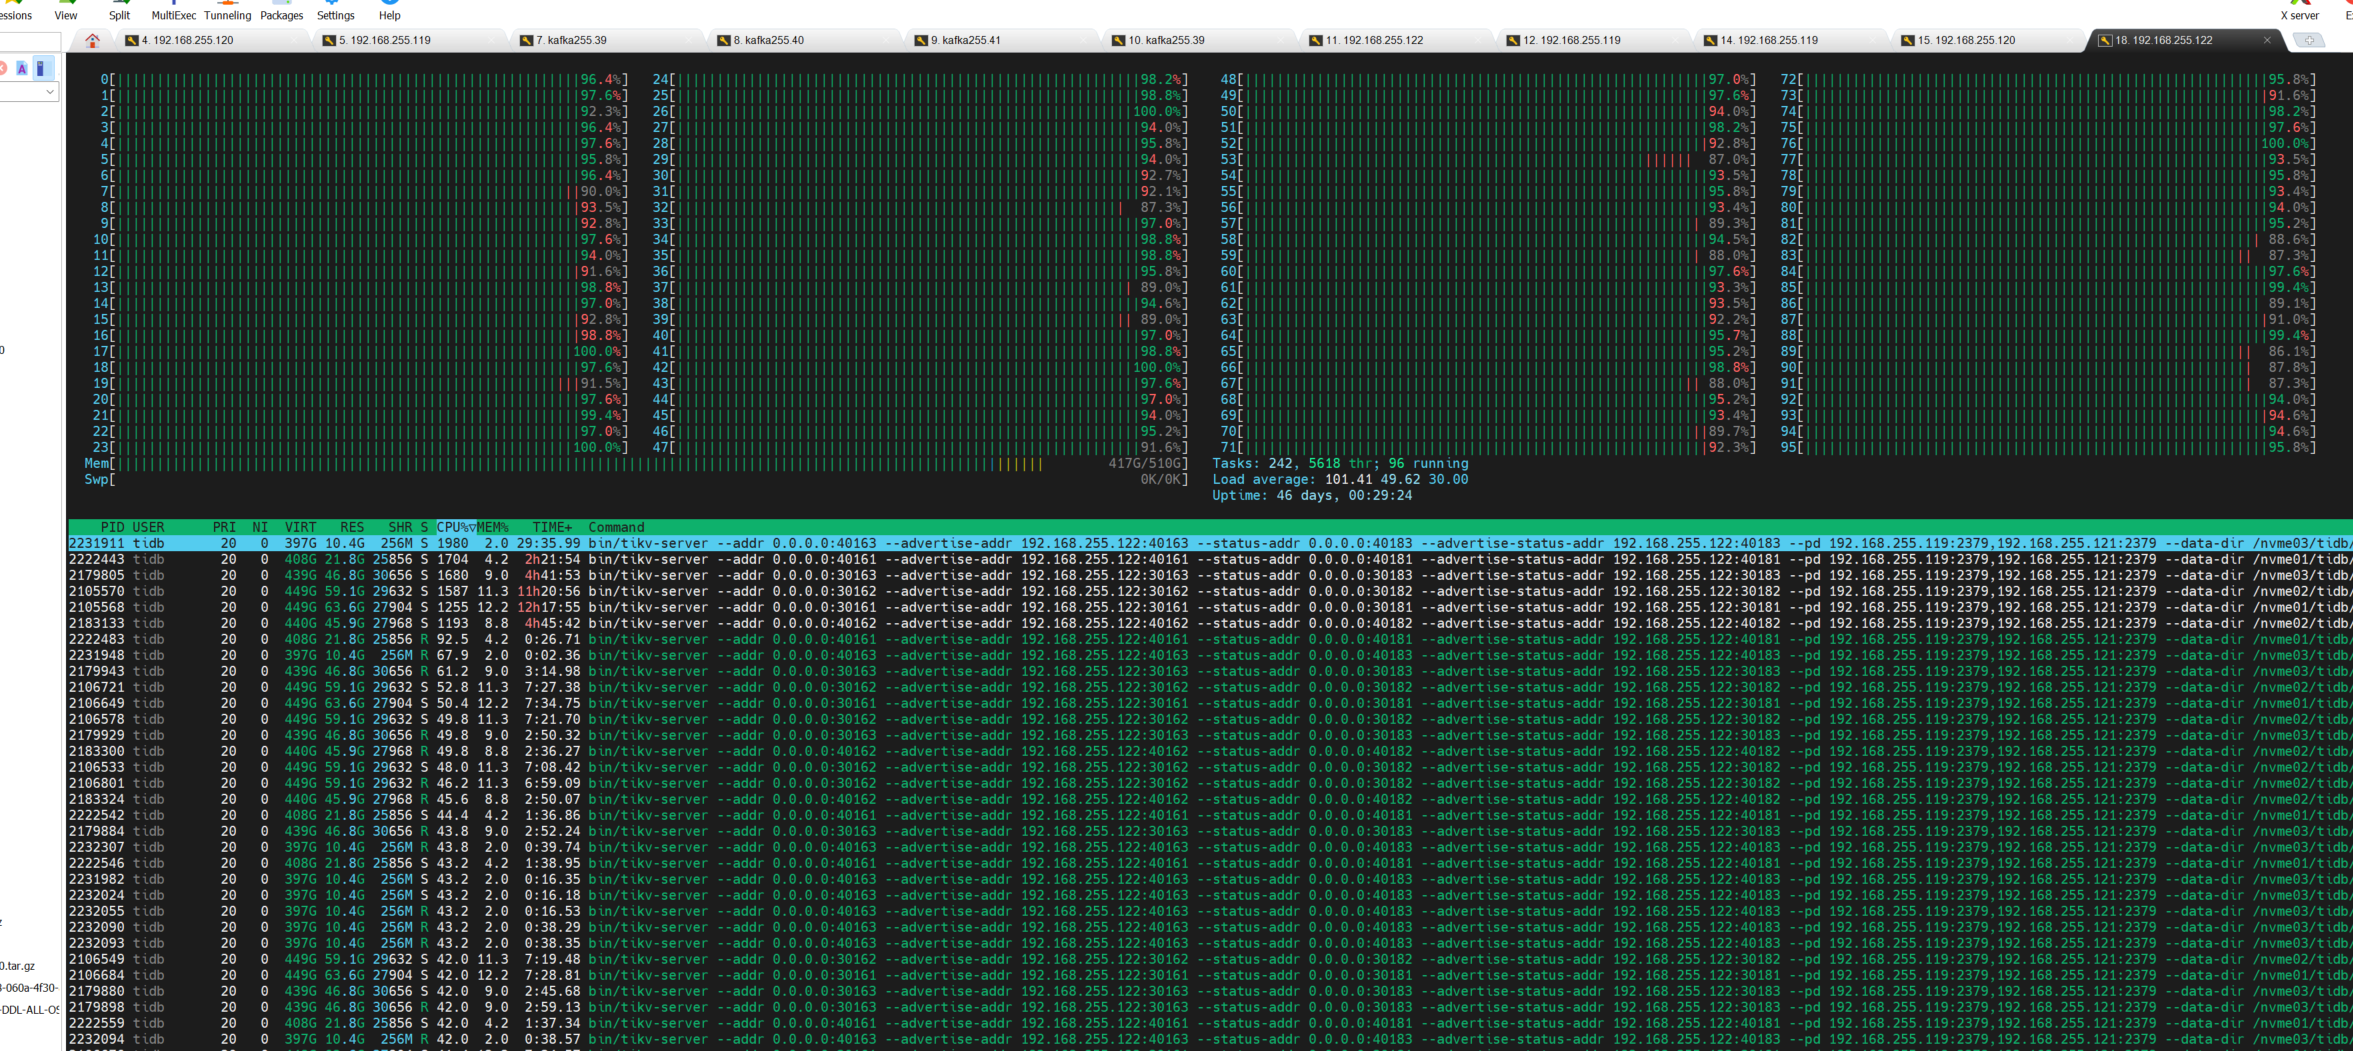Image resolution: width=2353 pixels, height=1051 pixels.
Task: Close the 18. 192.168.255.122 tab
Action: tap(2267, 40)
